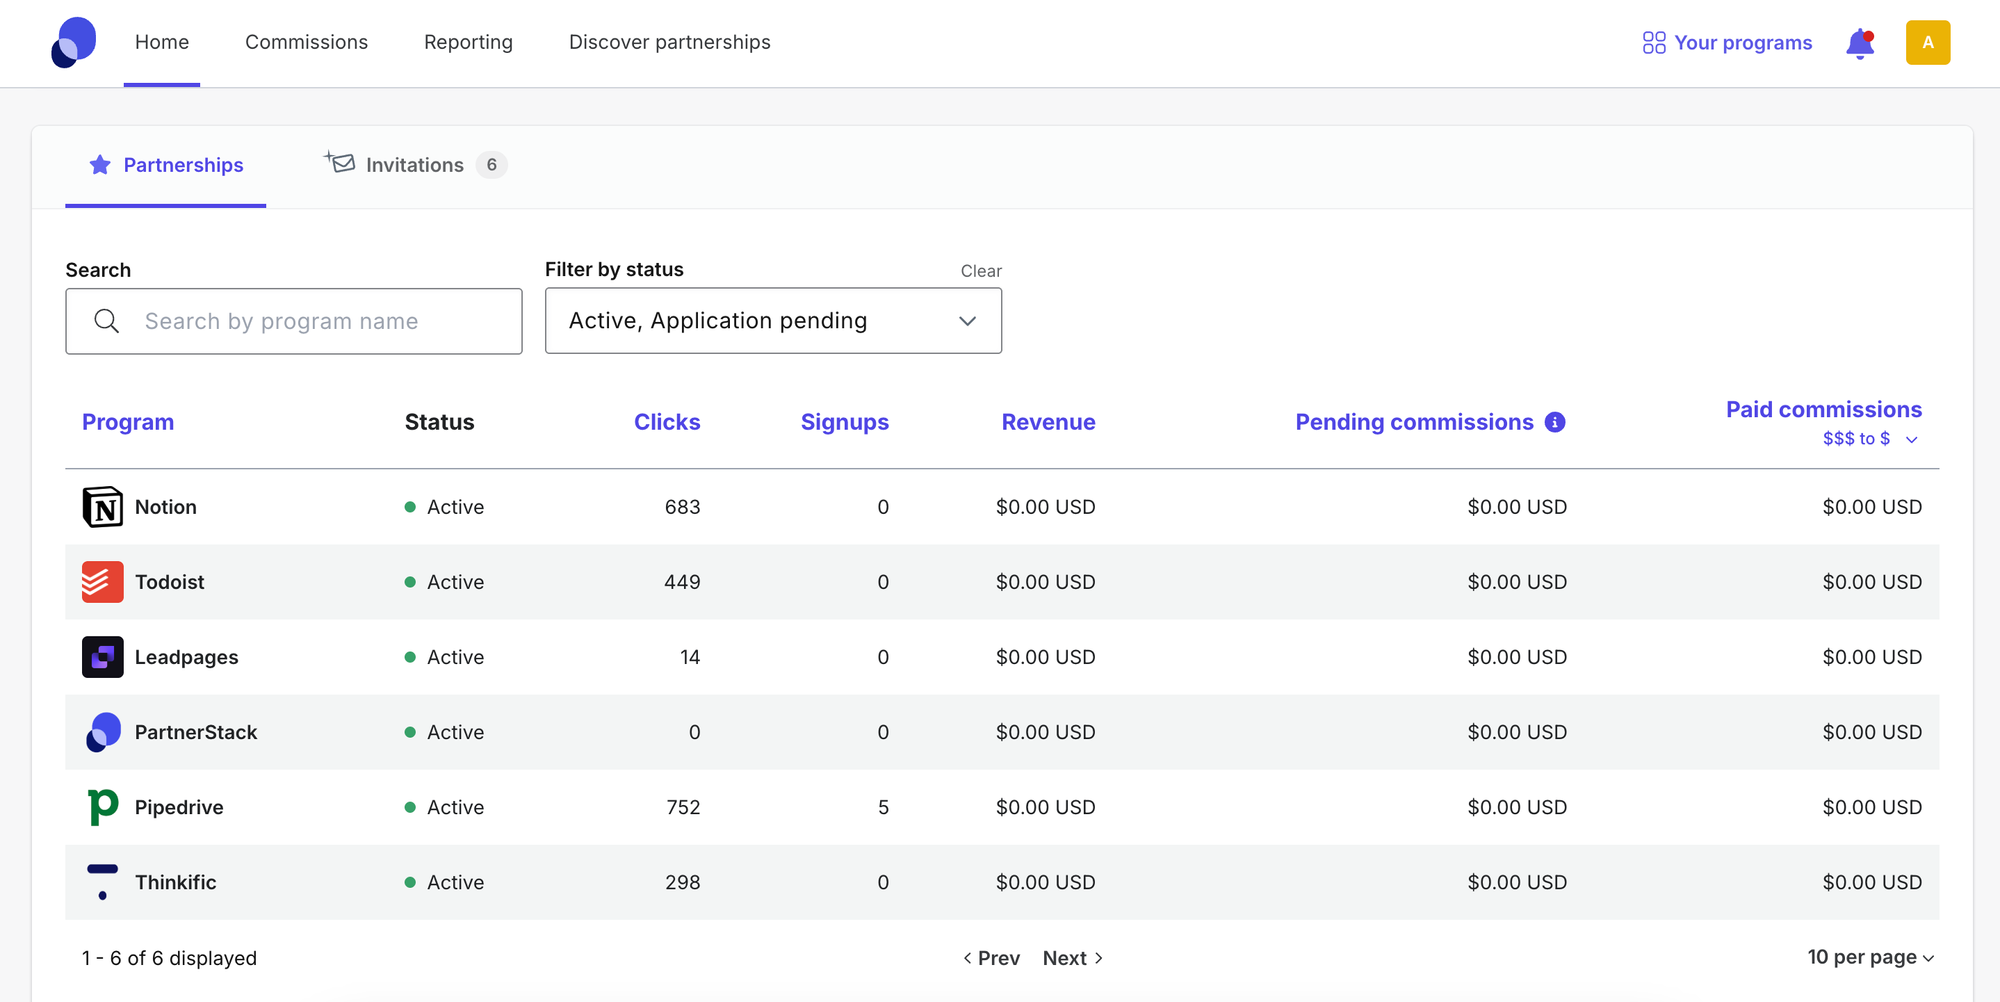Image resolution: width=2000 pixels, height=1002 pixels.
Task: Click the Todoist program logo
Action: click(x=102, y=582)
